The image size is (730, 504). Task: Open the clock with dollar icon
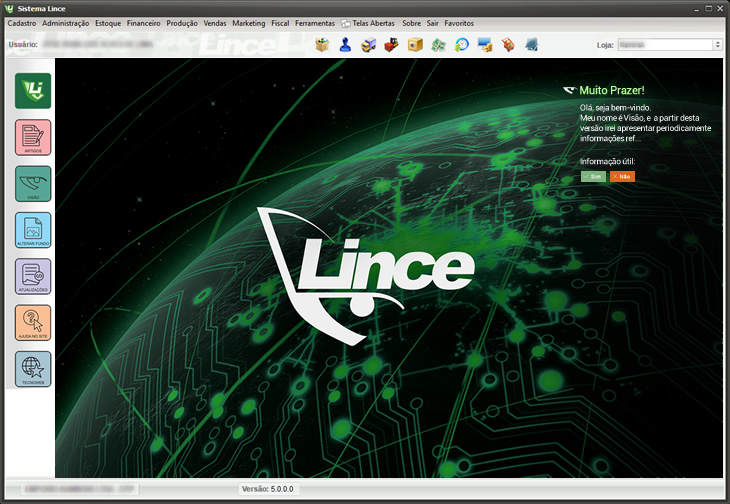click(x=461, y=45)
